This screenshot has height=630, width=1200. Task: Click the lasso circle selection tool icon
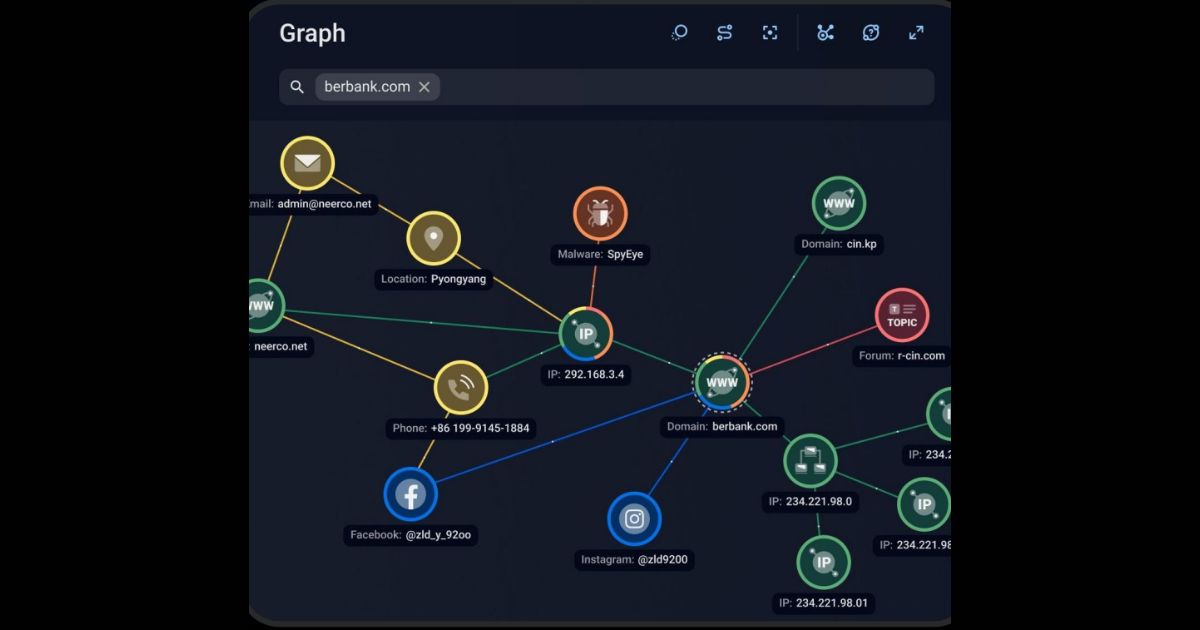679,33
